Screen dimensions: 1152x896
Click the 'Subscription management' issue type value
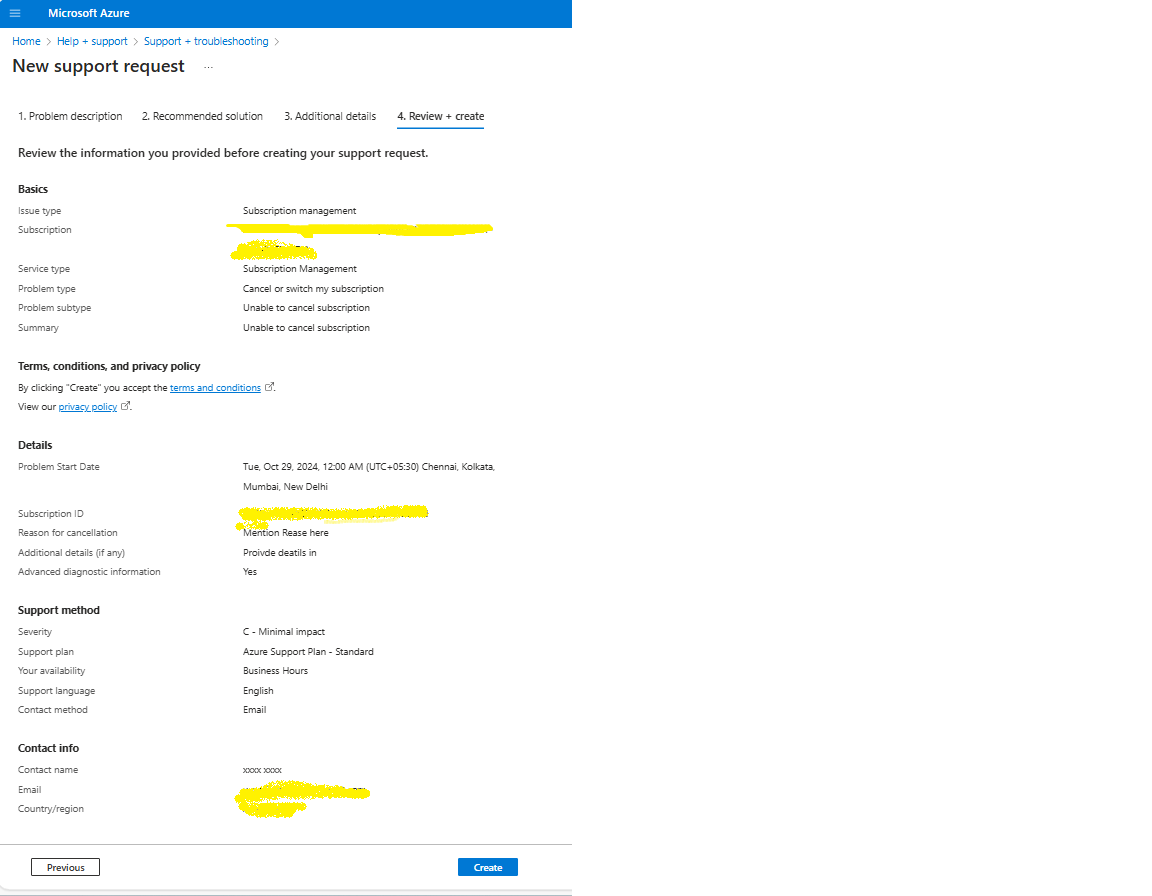coord(300,211)
